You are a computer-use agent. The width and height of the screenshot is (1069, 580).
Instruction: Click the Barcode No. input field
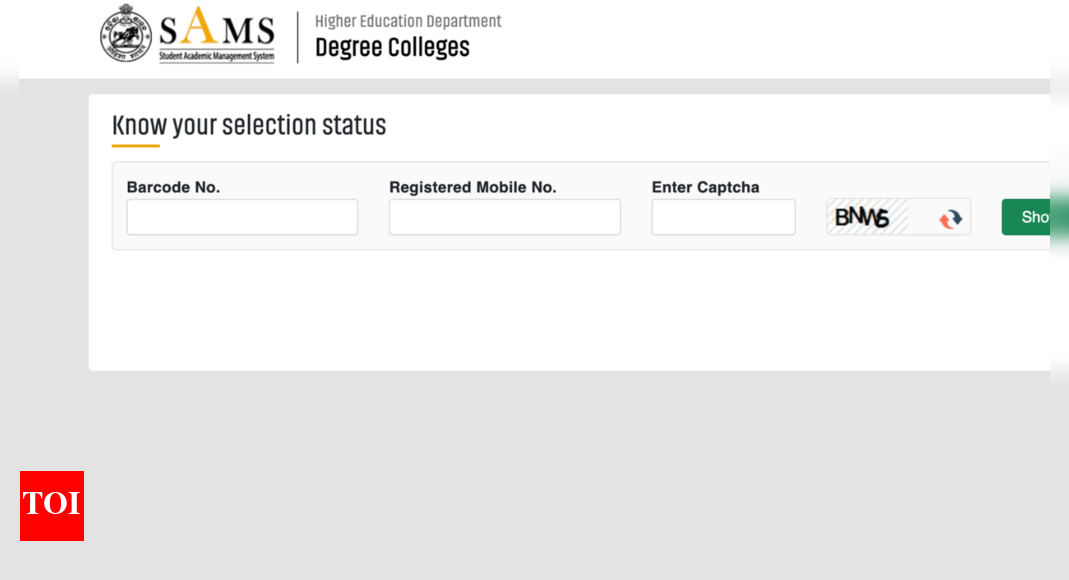pos(242,217)
